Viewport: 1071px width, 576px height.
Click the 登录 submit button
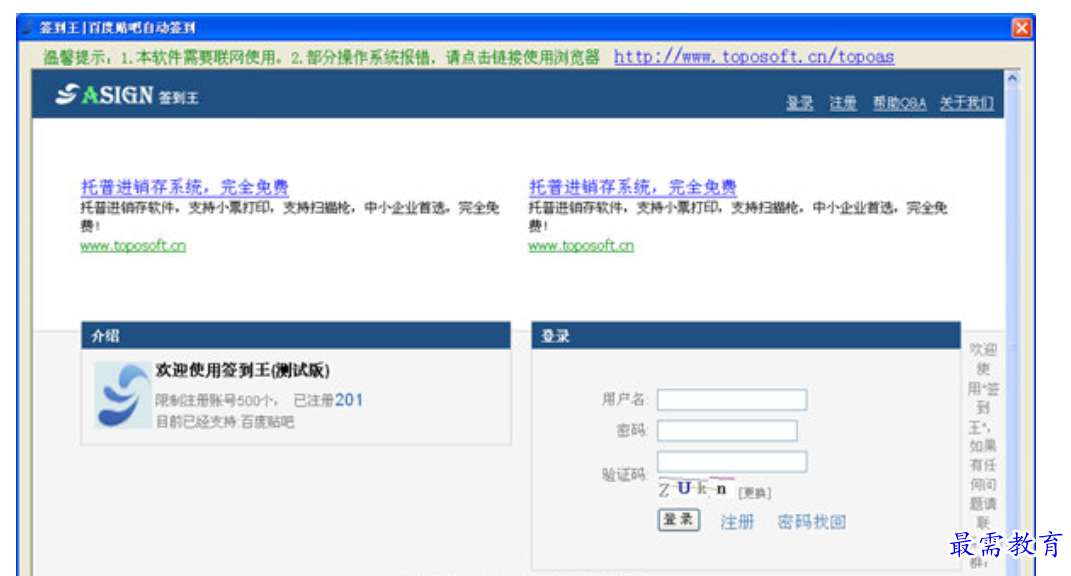679,520
